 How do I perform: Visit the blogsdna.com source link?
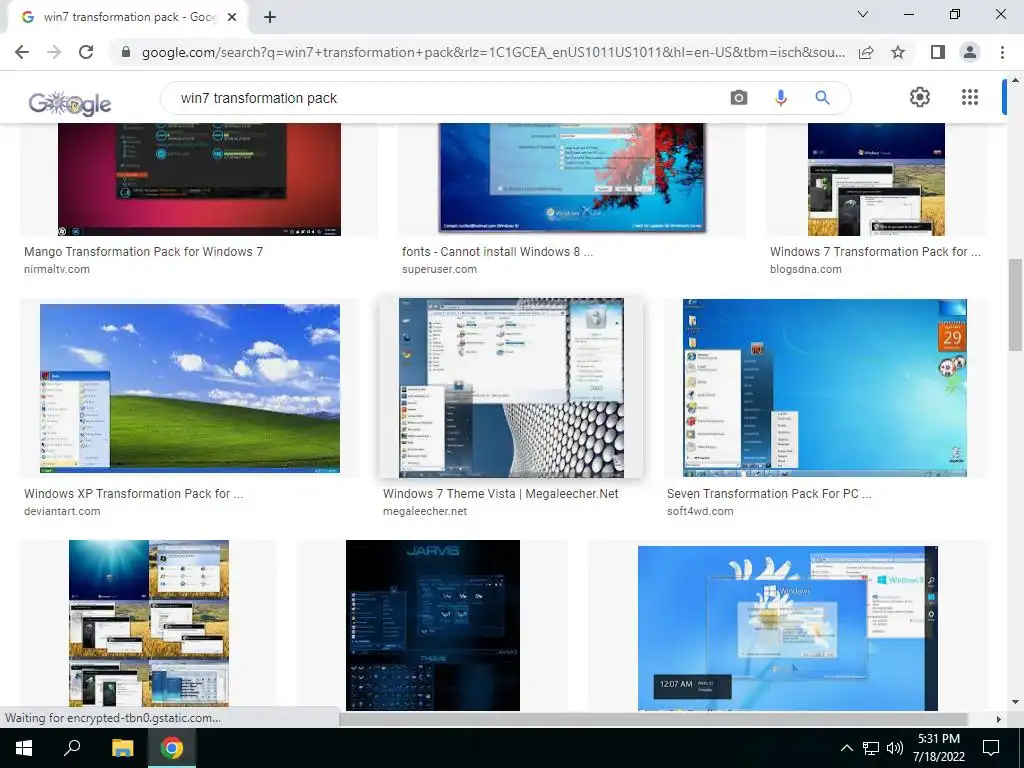click(805, 269)
